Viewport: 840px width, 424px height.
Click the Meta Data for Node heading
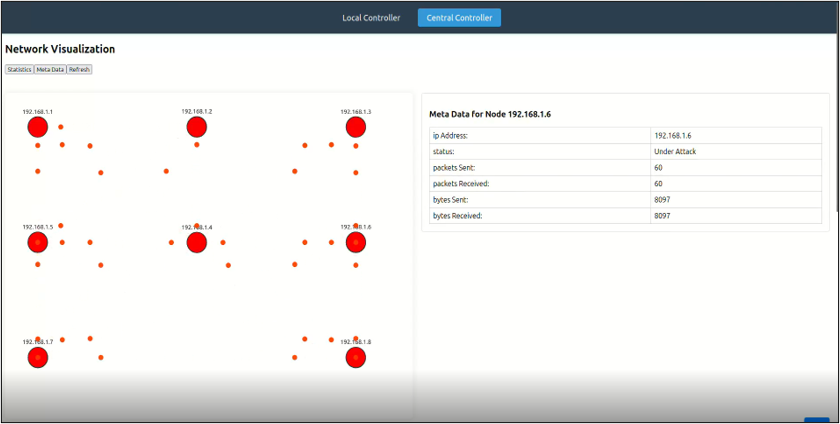click(490, 114)
